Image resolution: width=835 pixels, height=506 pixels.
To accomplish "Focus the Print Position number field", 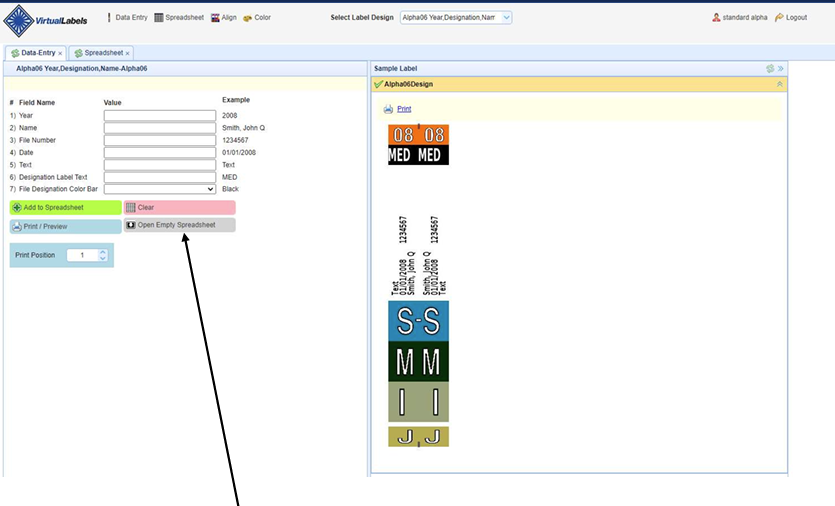I will click(x=83, y=255).
